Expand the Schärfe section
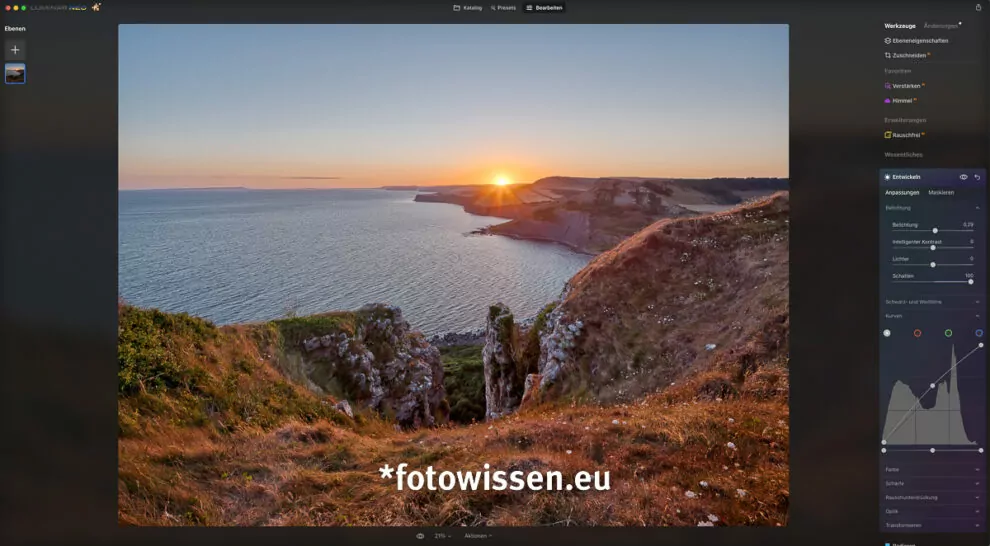The height and width of the screenshot is (546, 990). [933, 484]
